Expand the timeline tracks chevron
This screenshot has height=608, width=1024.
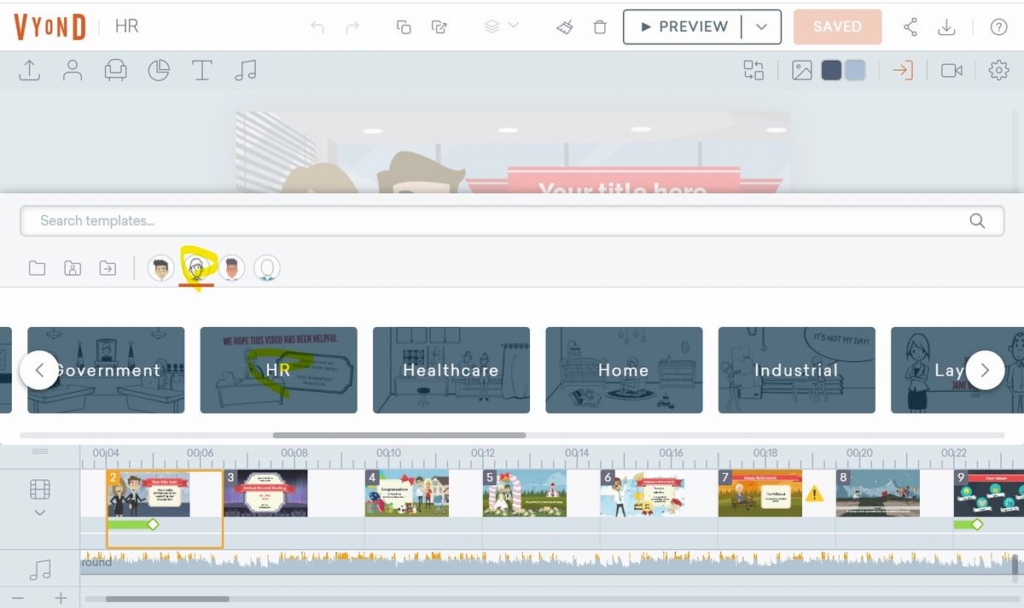(40, 513)
